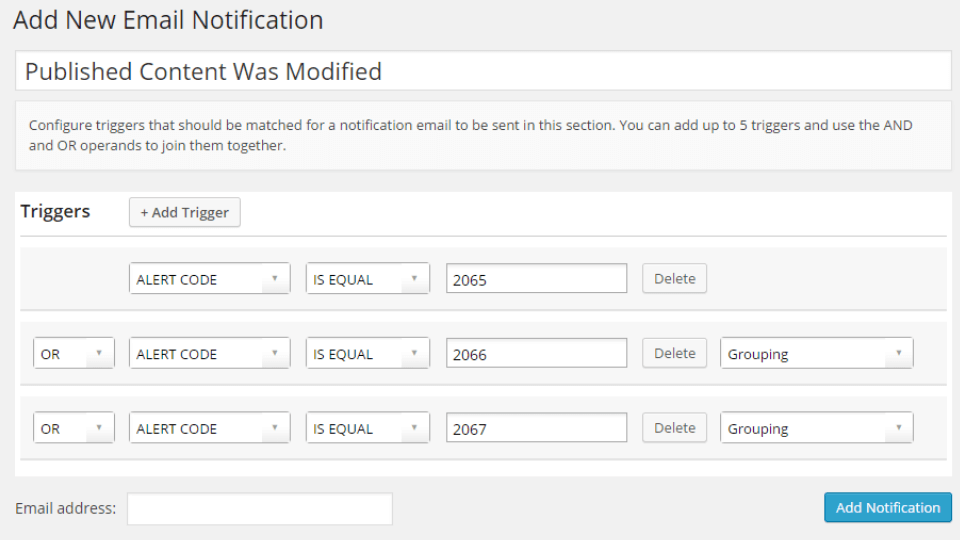
Task: Open IS EQUAL dropdown in 2066 trigger
Action: point(367,353)
